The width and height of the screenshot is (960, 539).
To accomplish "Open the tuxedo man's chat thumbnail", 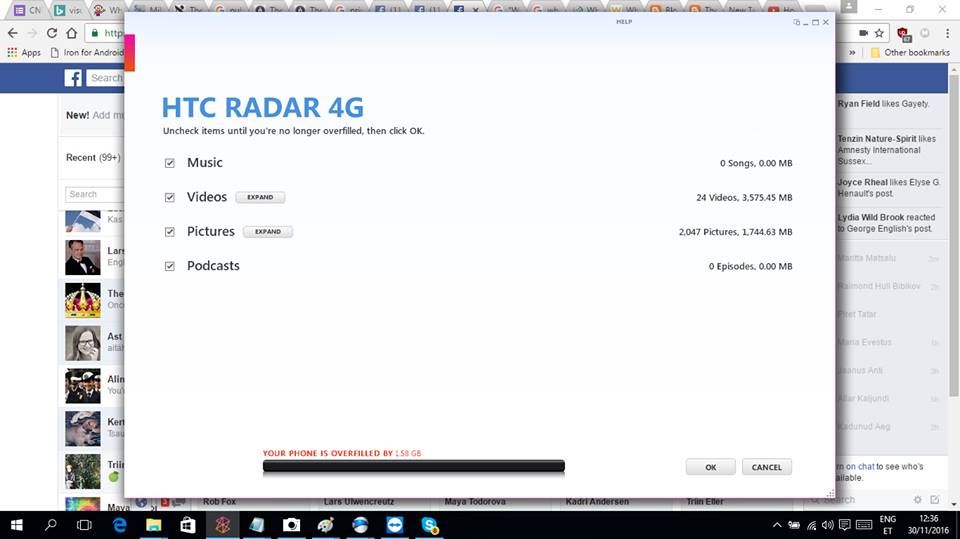I will click(83, 257).
